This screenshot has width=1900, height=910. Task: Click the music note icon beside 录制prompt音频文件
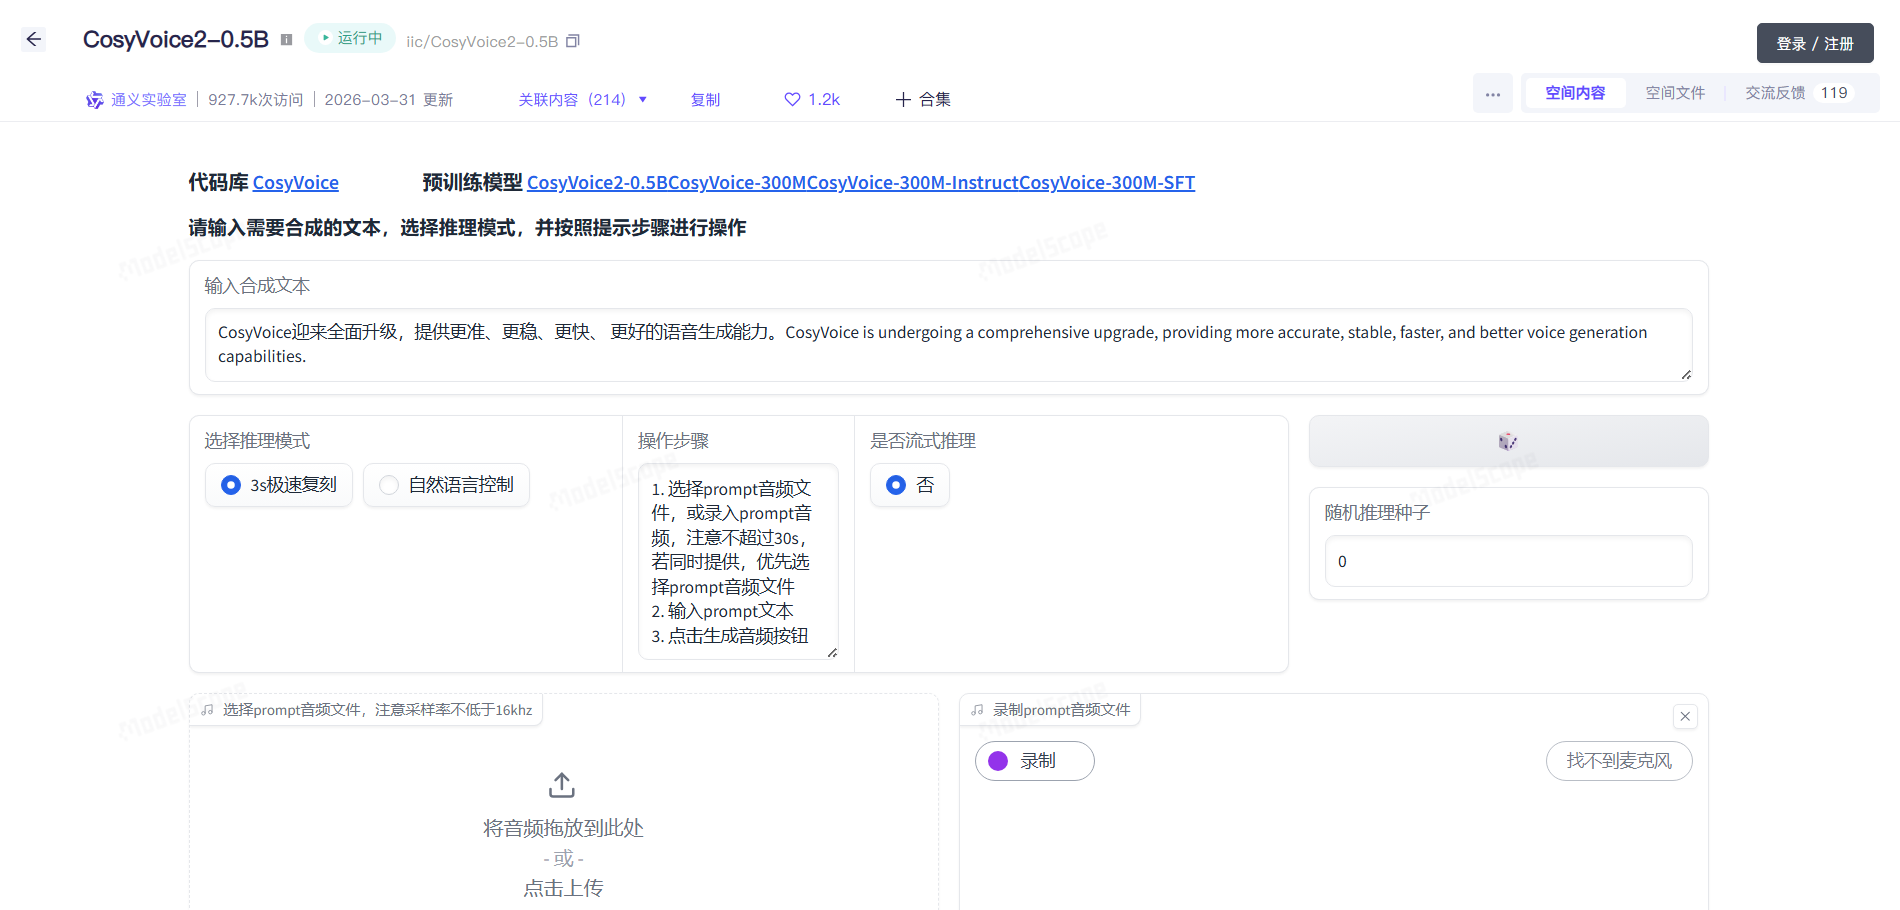tap(977, 710)
